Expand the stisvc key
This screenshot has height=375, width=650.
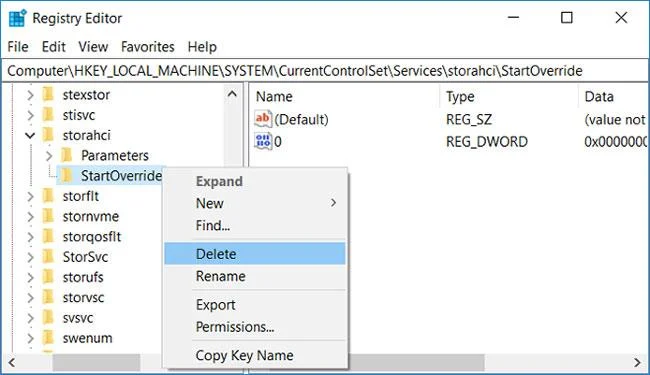(30, 115)
